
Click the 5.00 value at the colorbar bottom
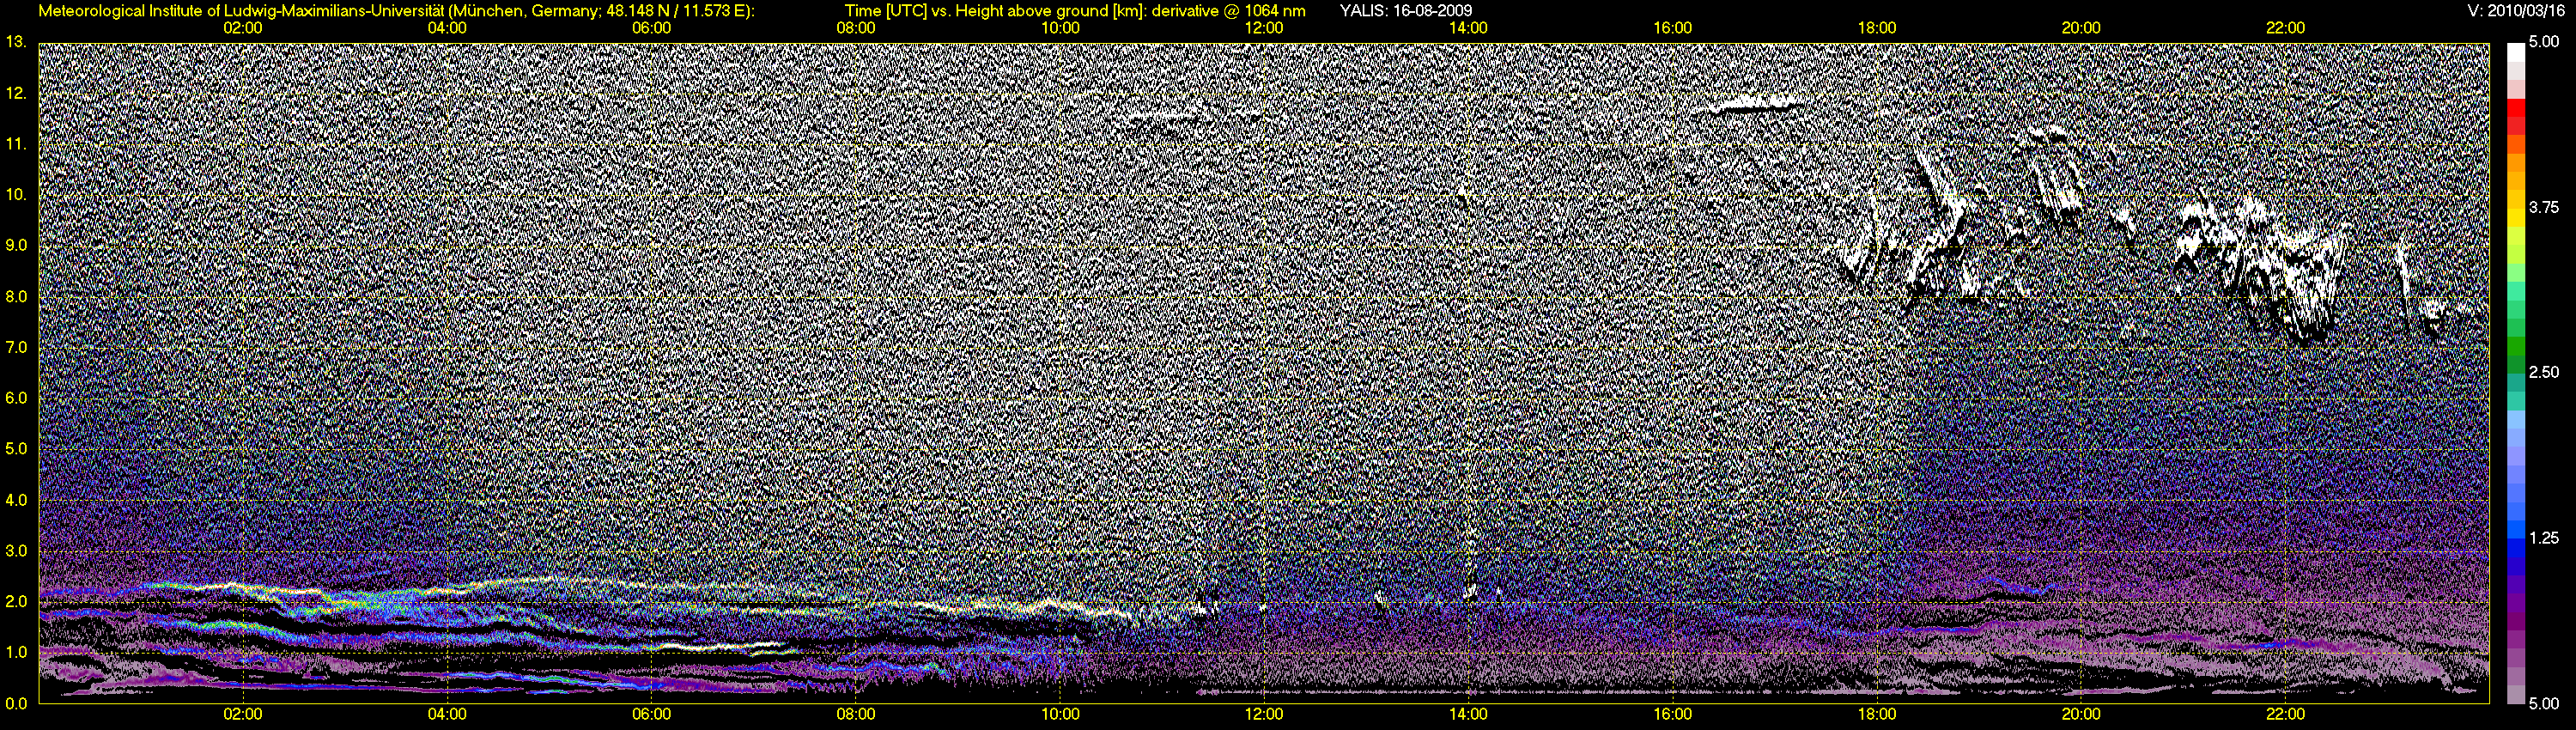[2544, 703]
